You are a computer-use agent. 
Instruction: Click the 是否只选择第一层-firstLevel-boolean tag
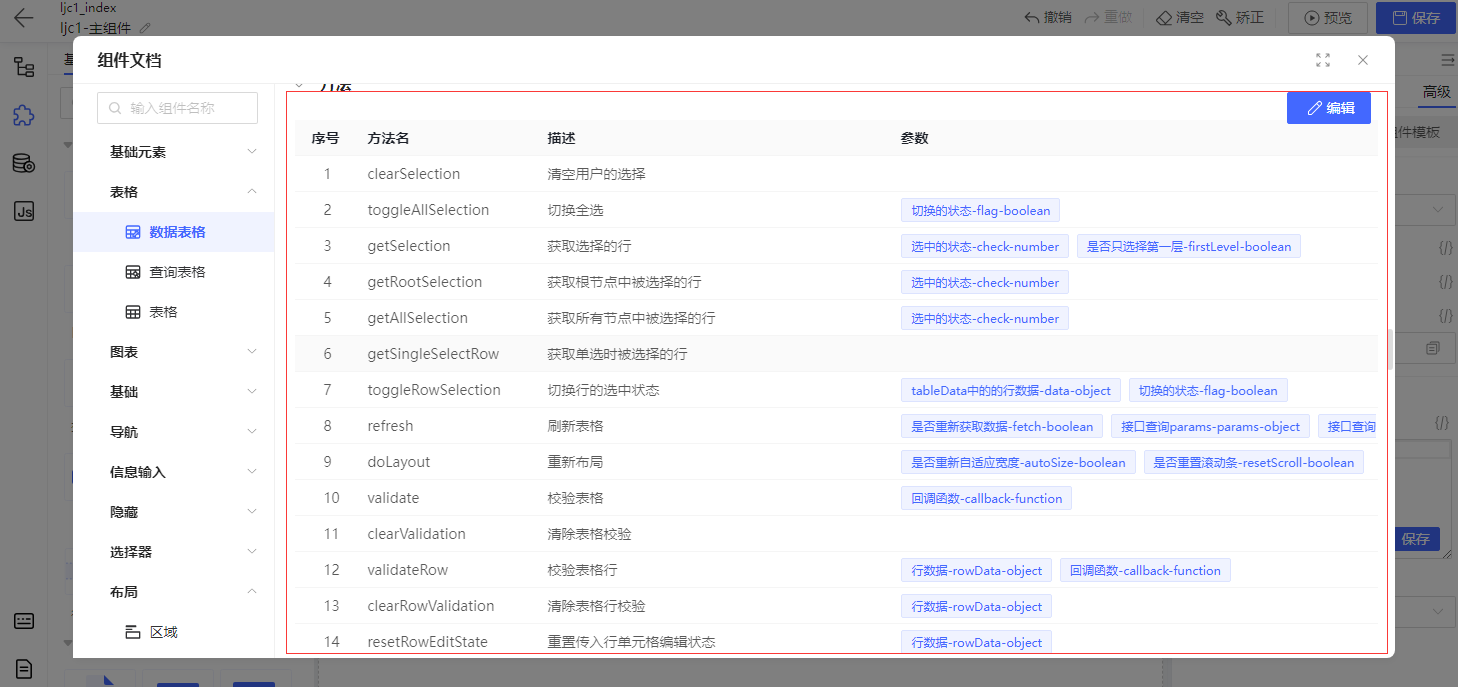pyautogui.click(x=1189, y=246)
